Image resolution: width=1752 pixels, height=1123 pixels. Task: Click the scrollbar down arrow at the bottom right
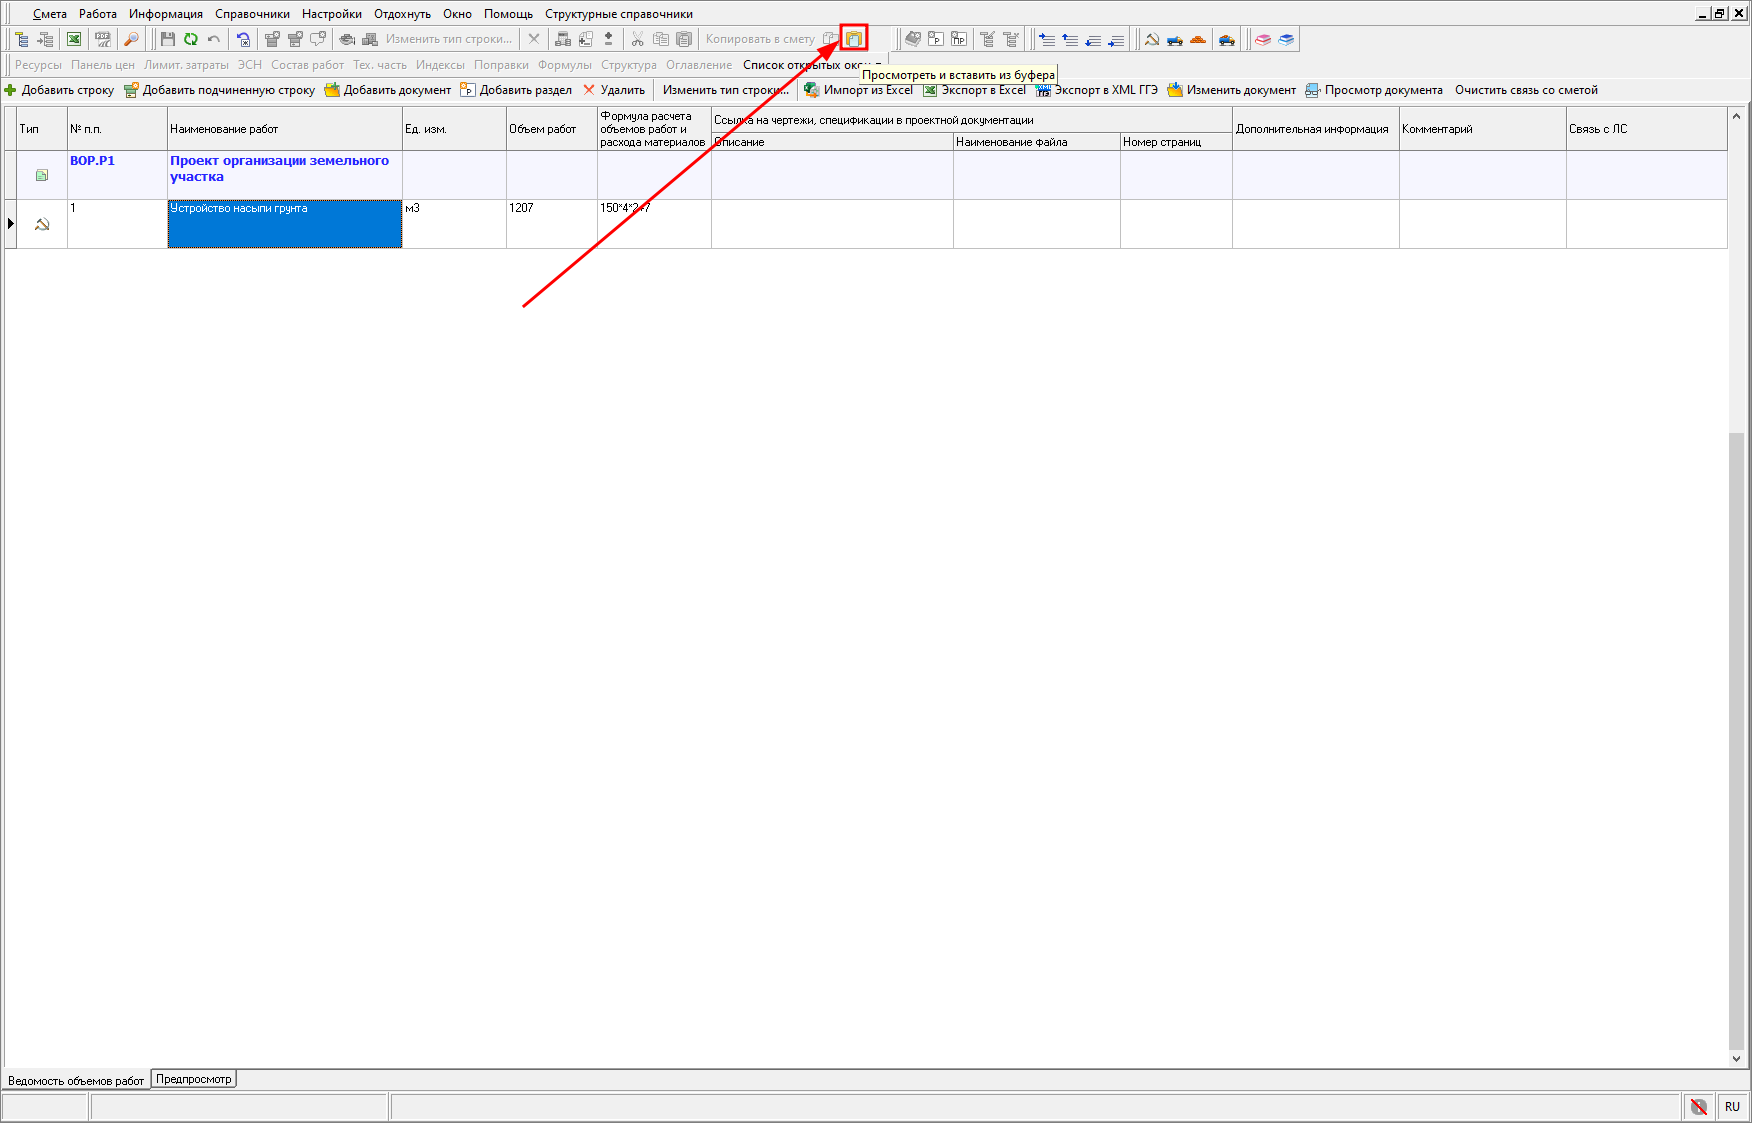1736,1058
